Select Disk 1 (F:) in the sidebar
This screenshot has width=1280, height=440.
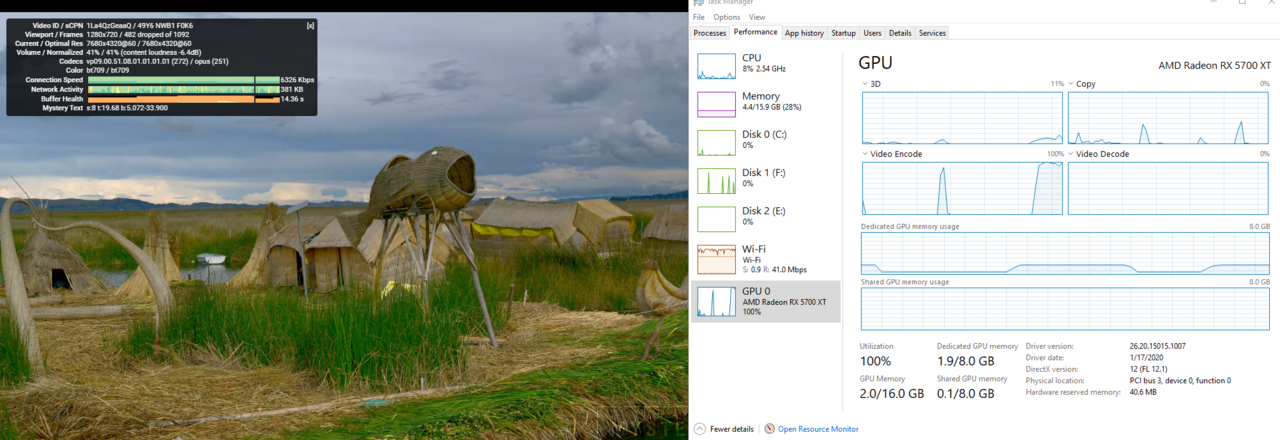(x=766, y=179)
